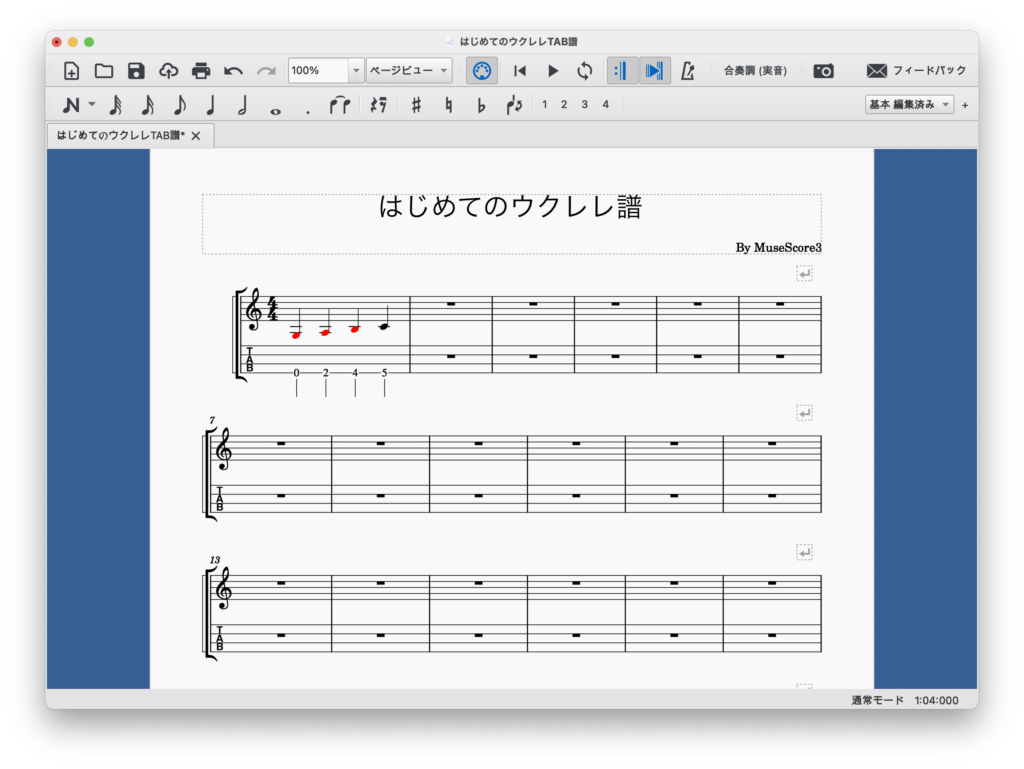Click the score title はじめてのウクレレ譜
1024x769 pixels.
pyautogui.click(x=510, y=207)
